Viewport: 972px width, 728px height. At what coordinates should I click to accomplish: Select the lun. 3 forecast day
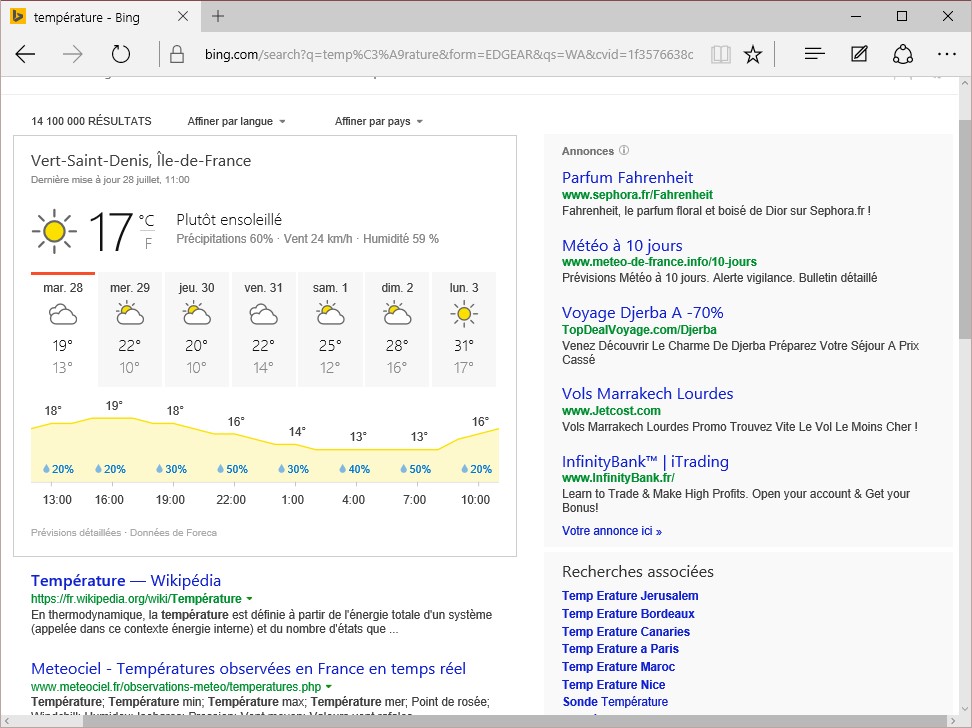pyautogui.click(x=463, y=329)
